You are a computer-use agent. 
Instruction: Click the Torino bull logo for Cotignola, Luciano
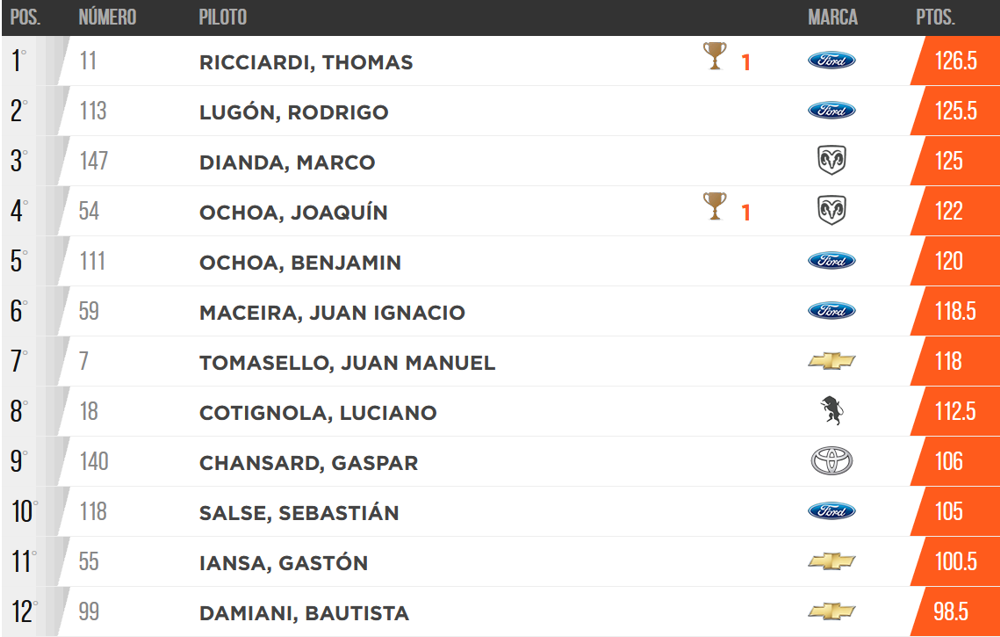[x=832, y=411]
